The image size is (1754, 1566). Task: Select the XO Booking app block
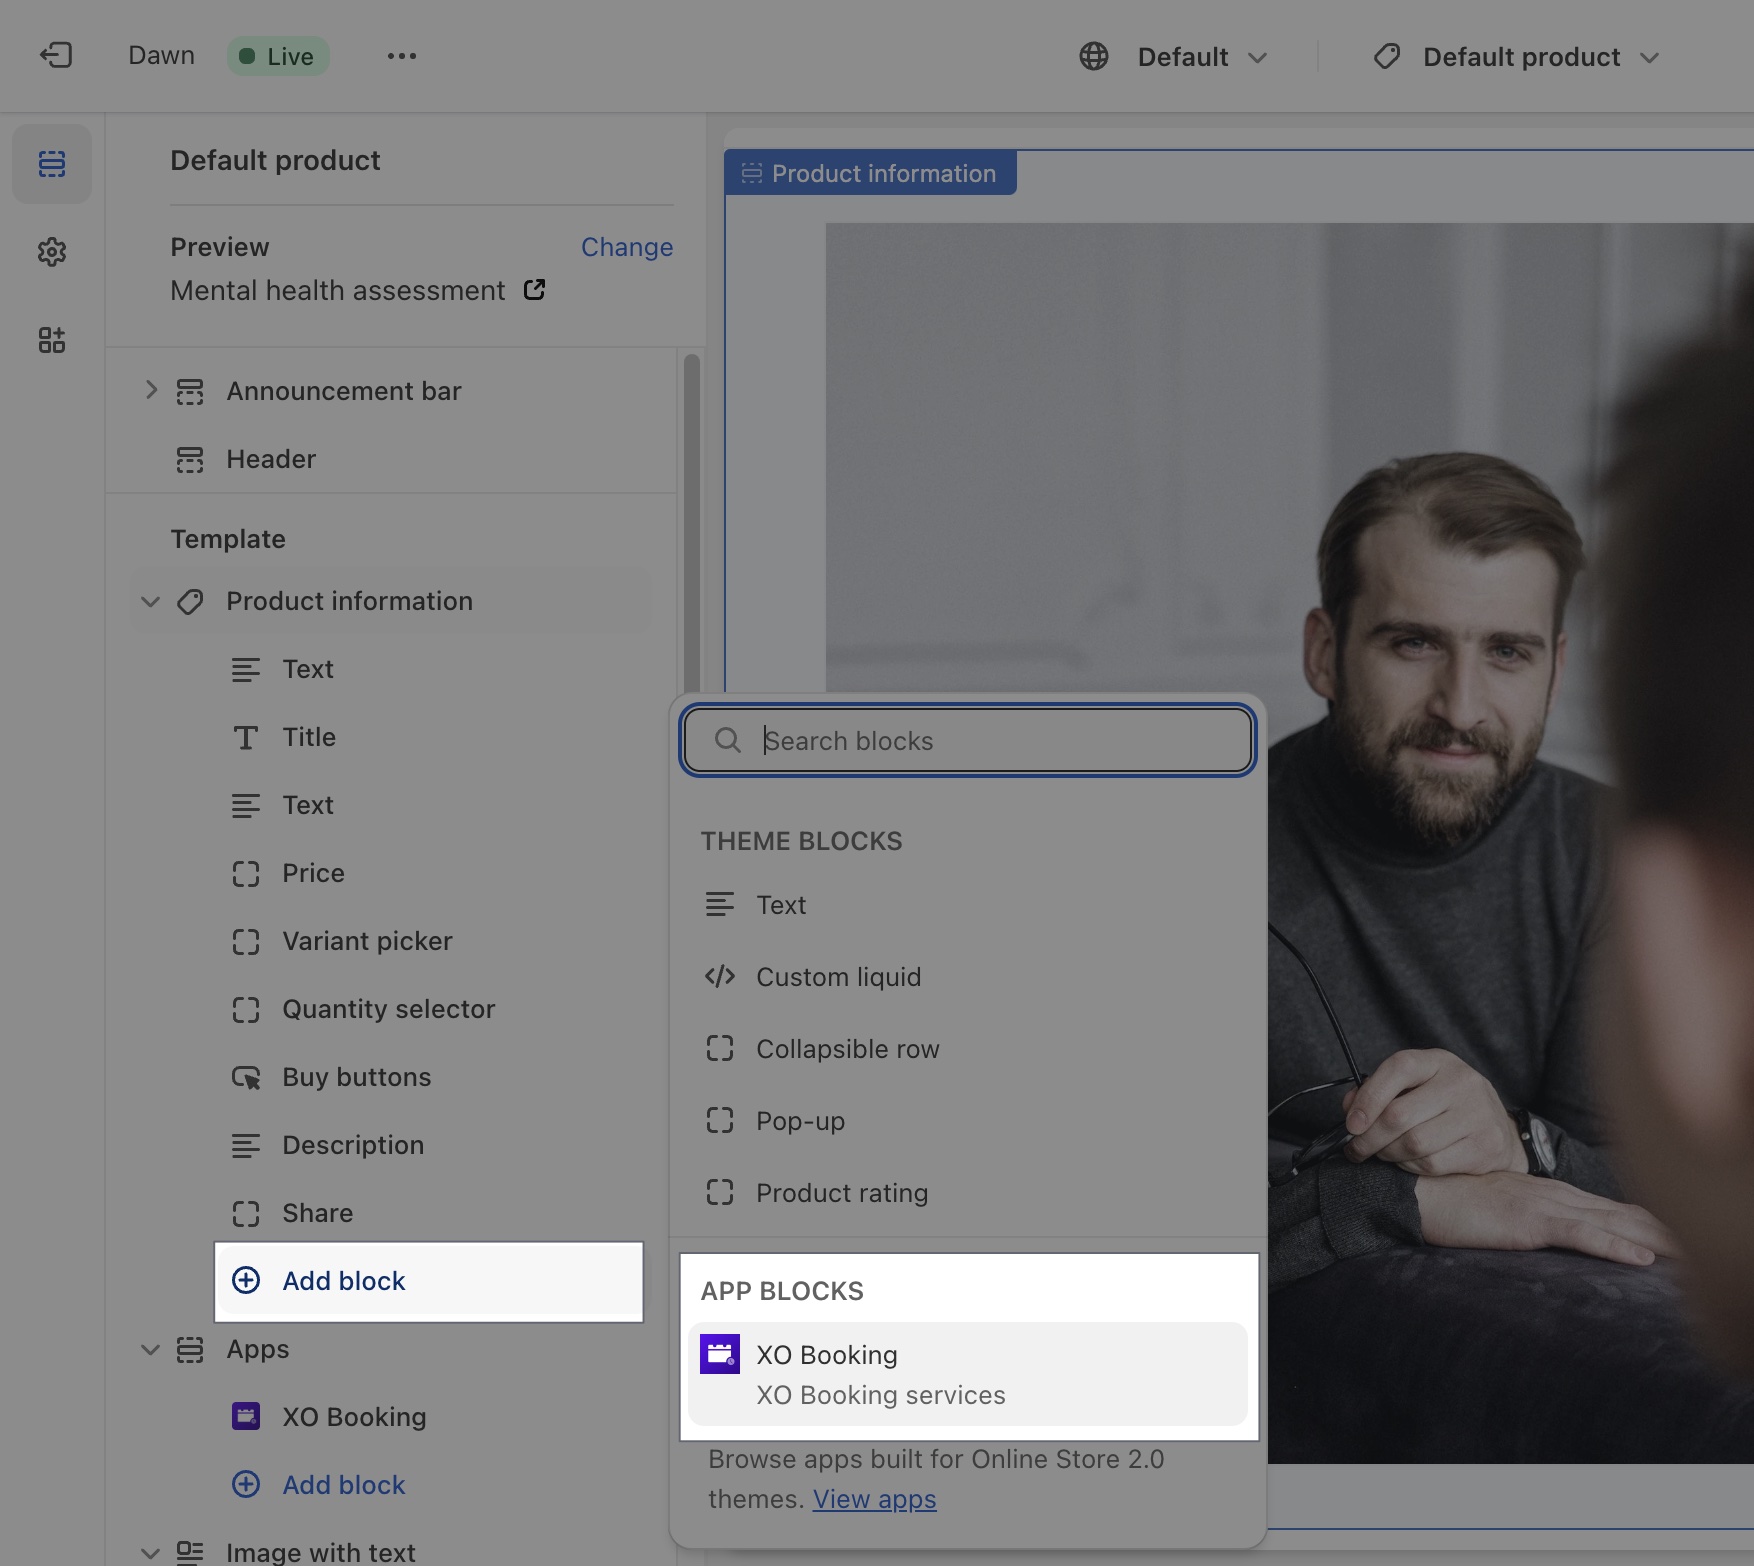coord(967,1373)
